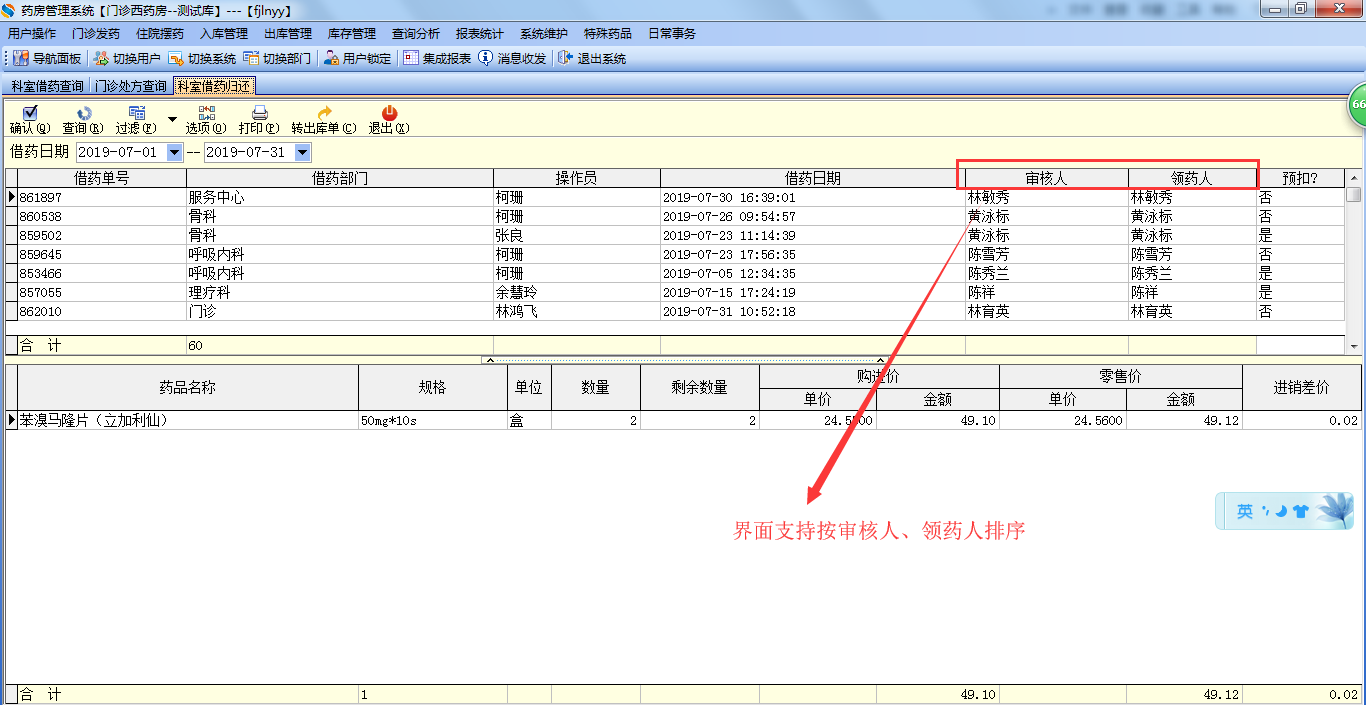Click the 剩余数量 column header
This screenshot has width=1366, height=705.
pos(700,387)
